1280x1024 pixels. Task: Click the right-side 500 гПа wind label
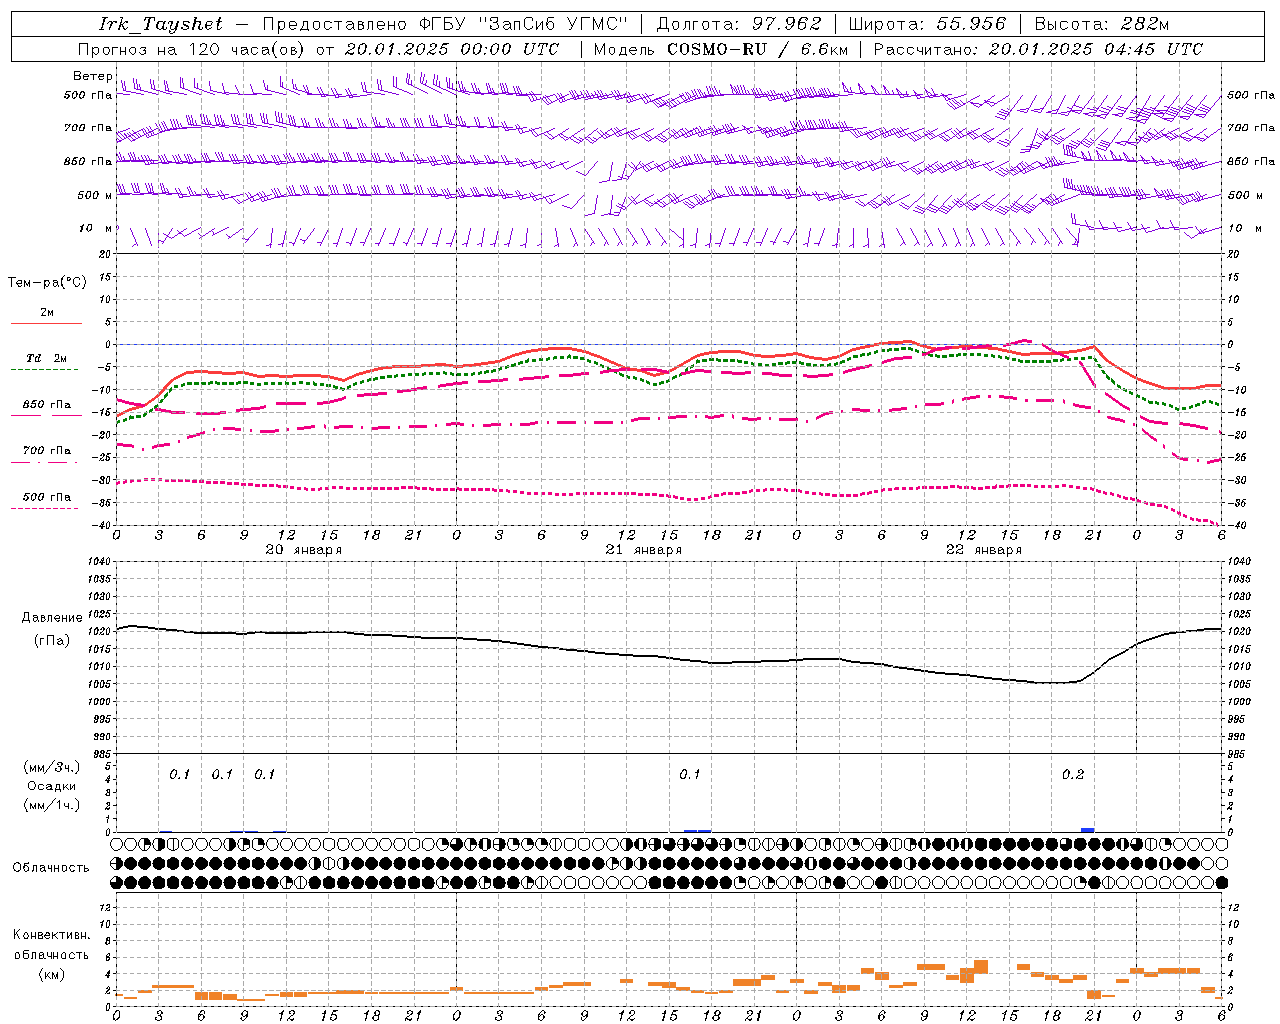click(1250, 95)
